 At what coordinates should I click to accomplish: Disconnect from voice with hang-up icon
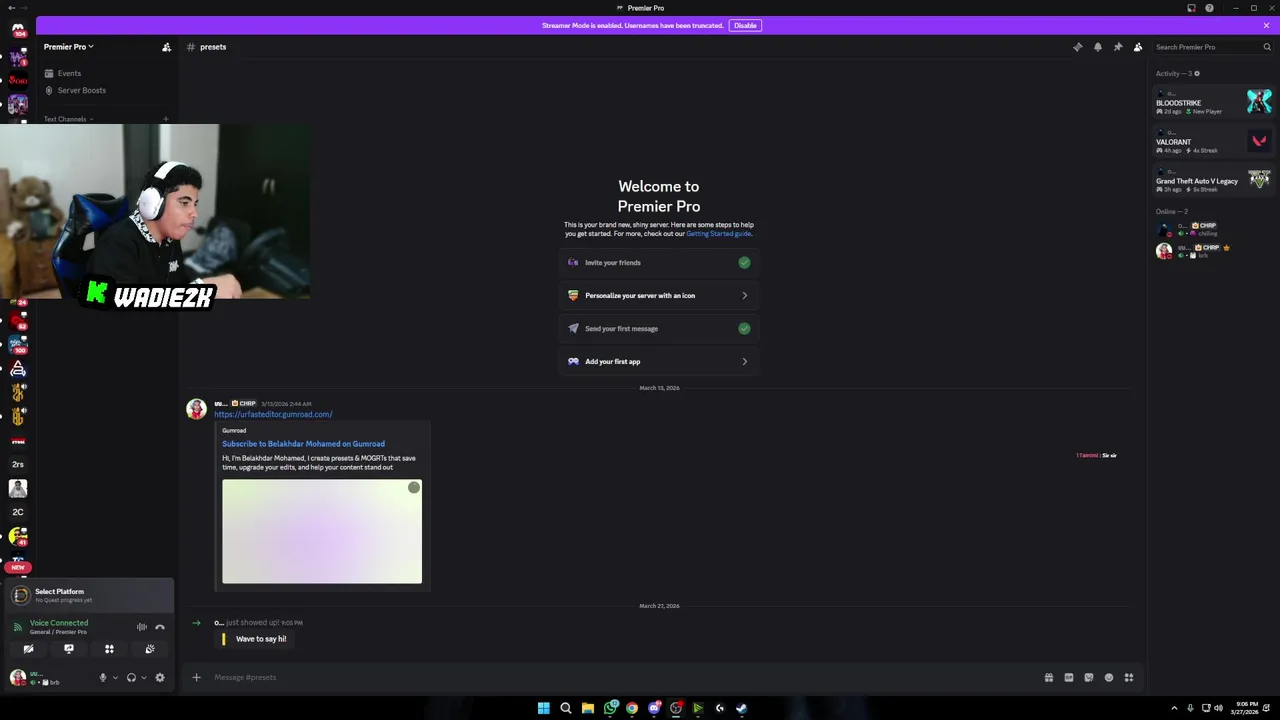(x=160, y=627)
